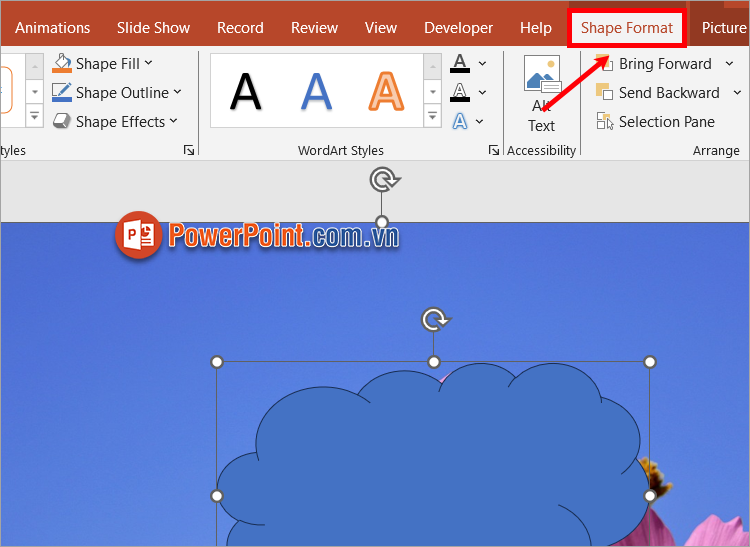Click the cloud shape's rotation handle
The image size is (750, 547).
tap(434, 320)
